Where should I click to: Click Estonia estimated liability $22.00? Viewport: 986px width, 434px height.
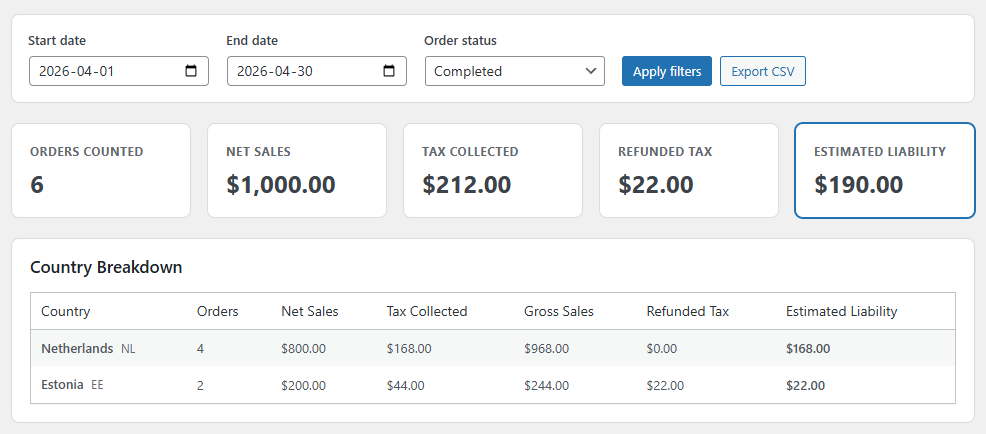[x=806, y=386]
